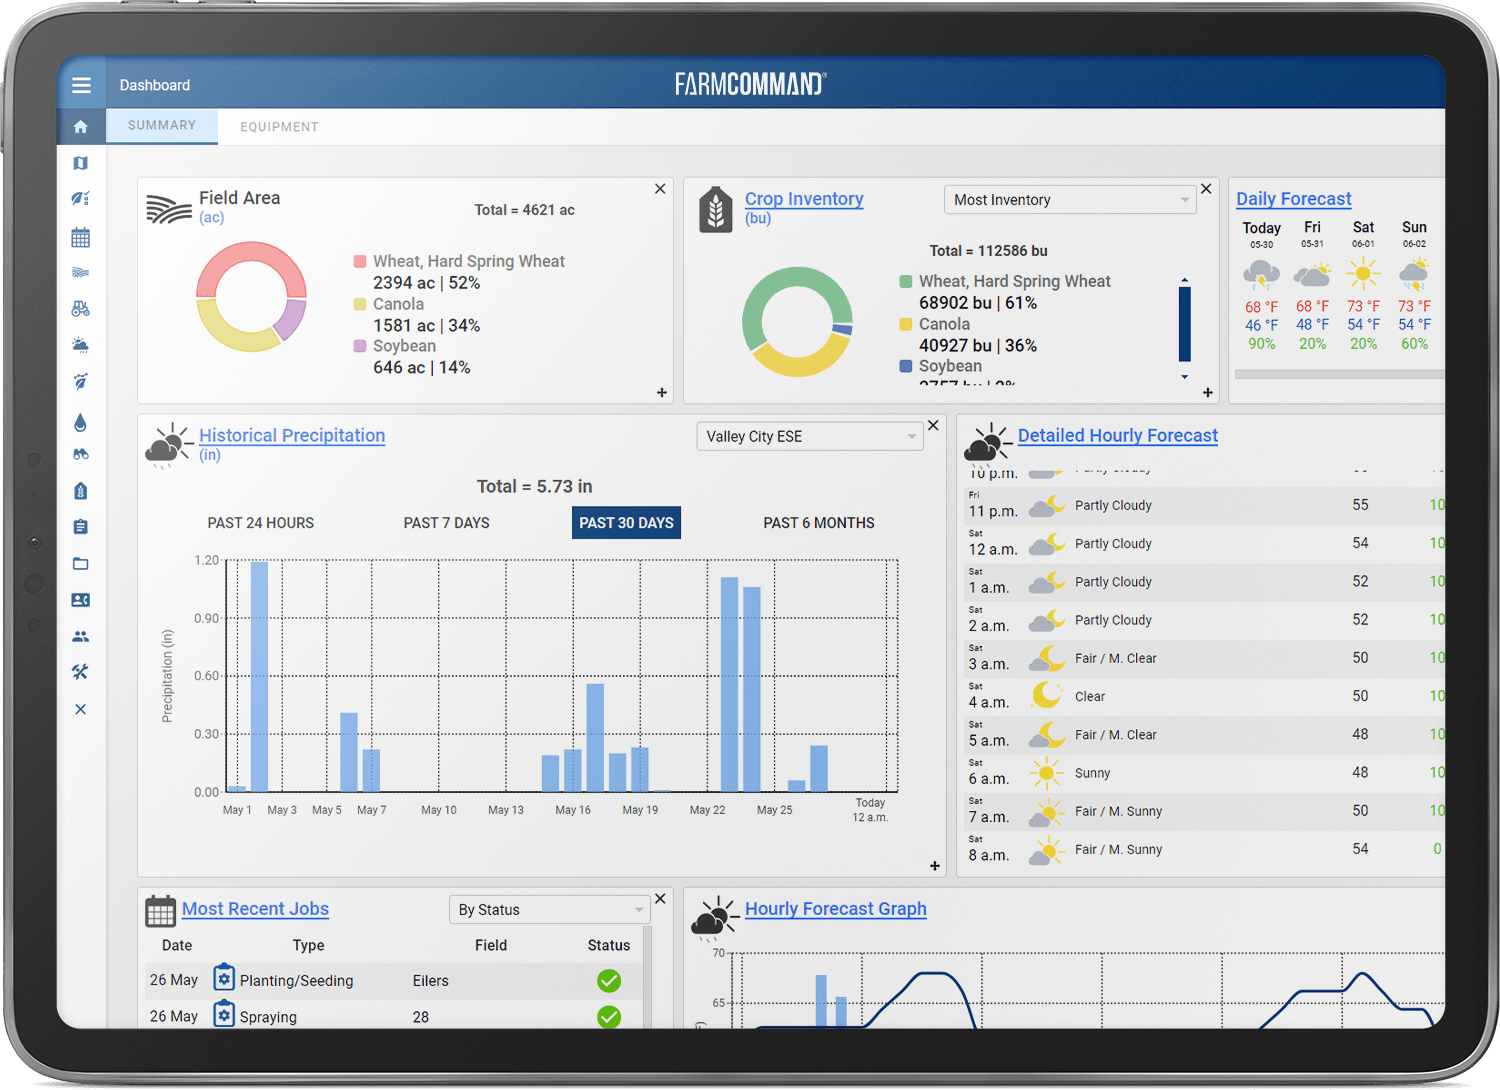The height and width of the screenshot is (1090, 1500).
Task: Switch to the EQUIPMENT tab
Action: click(279, 126)
